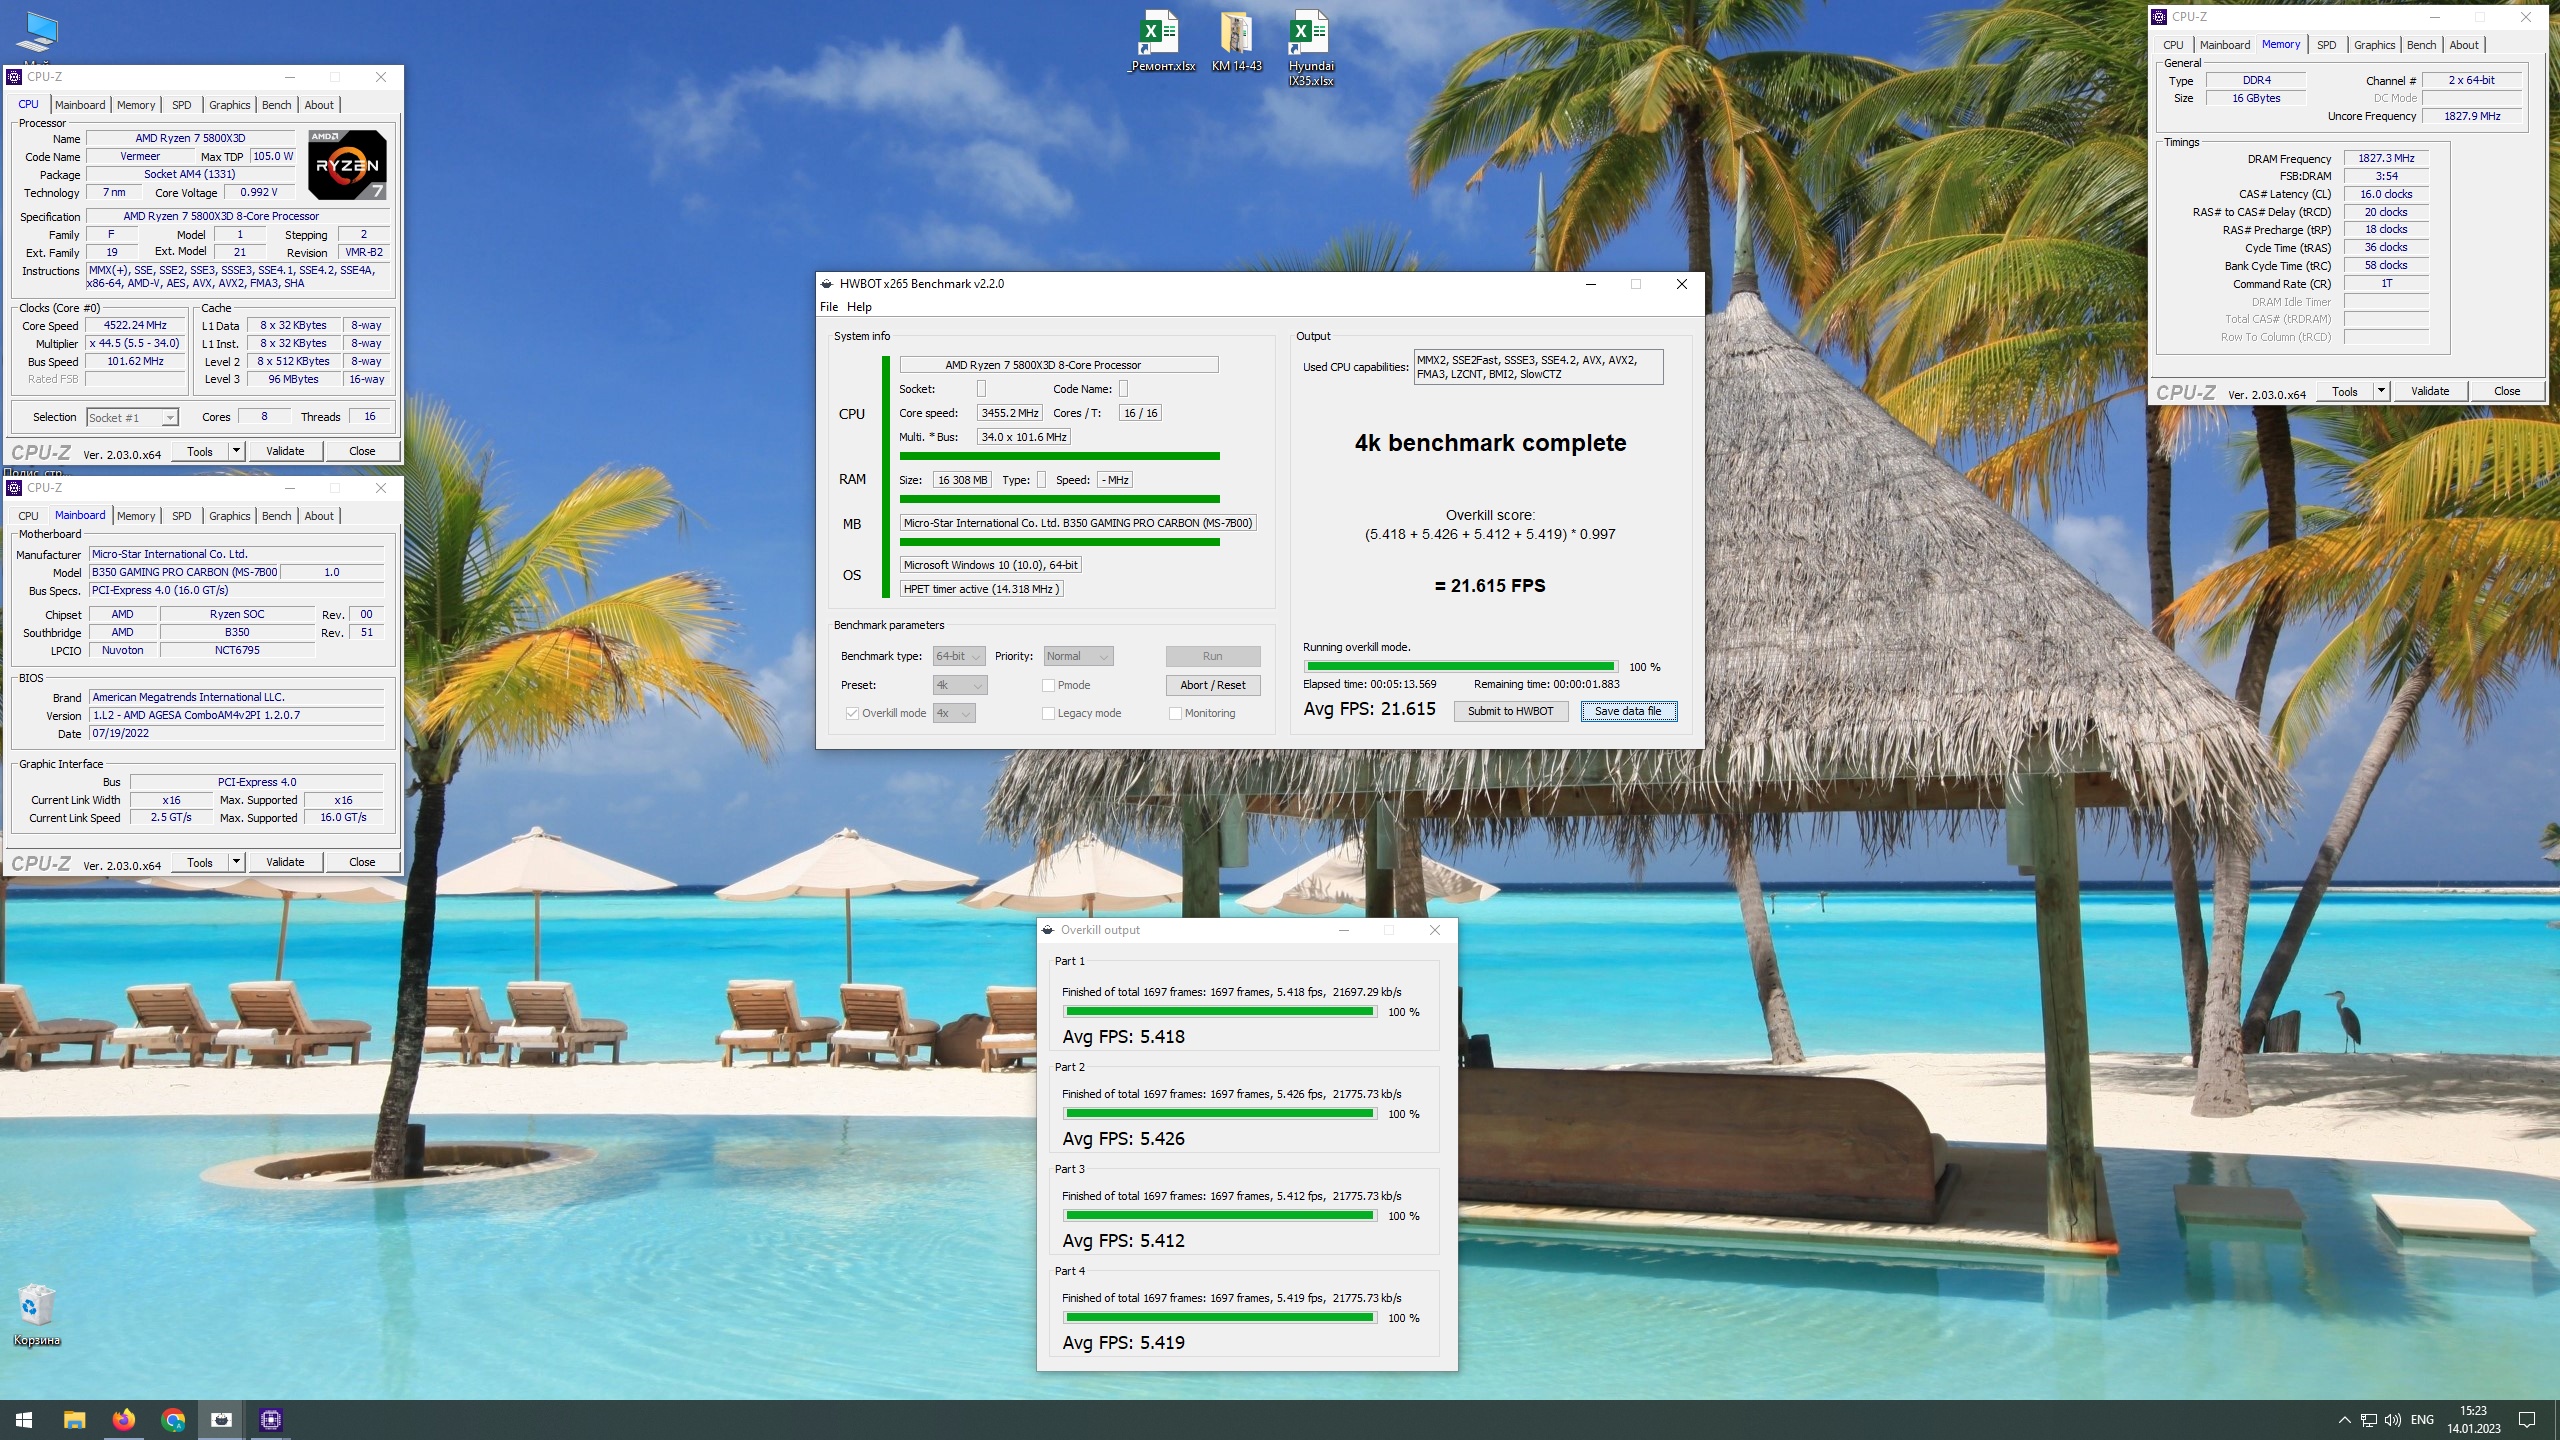
Task: Expand Tools arrow in CPU-Z Mainboard window
Action: [x=236, y=862]
